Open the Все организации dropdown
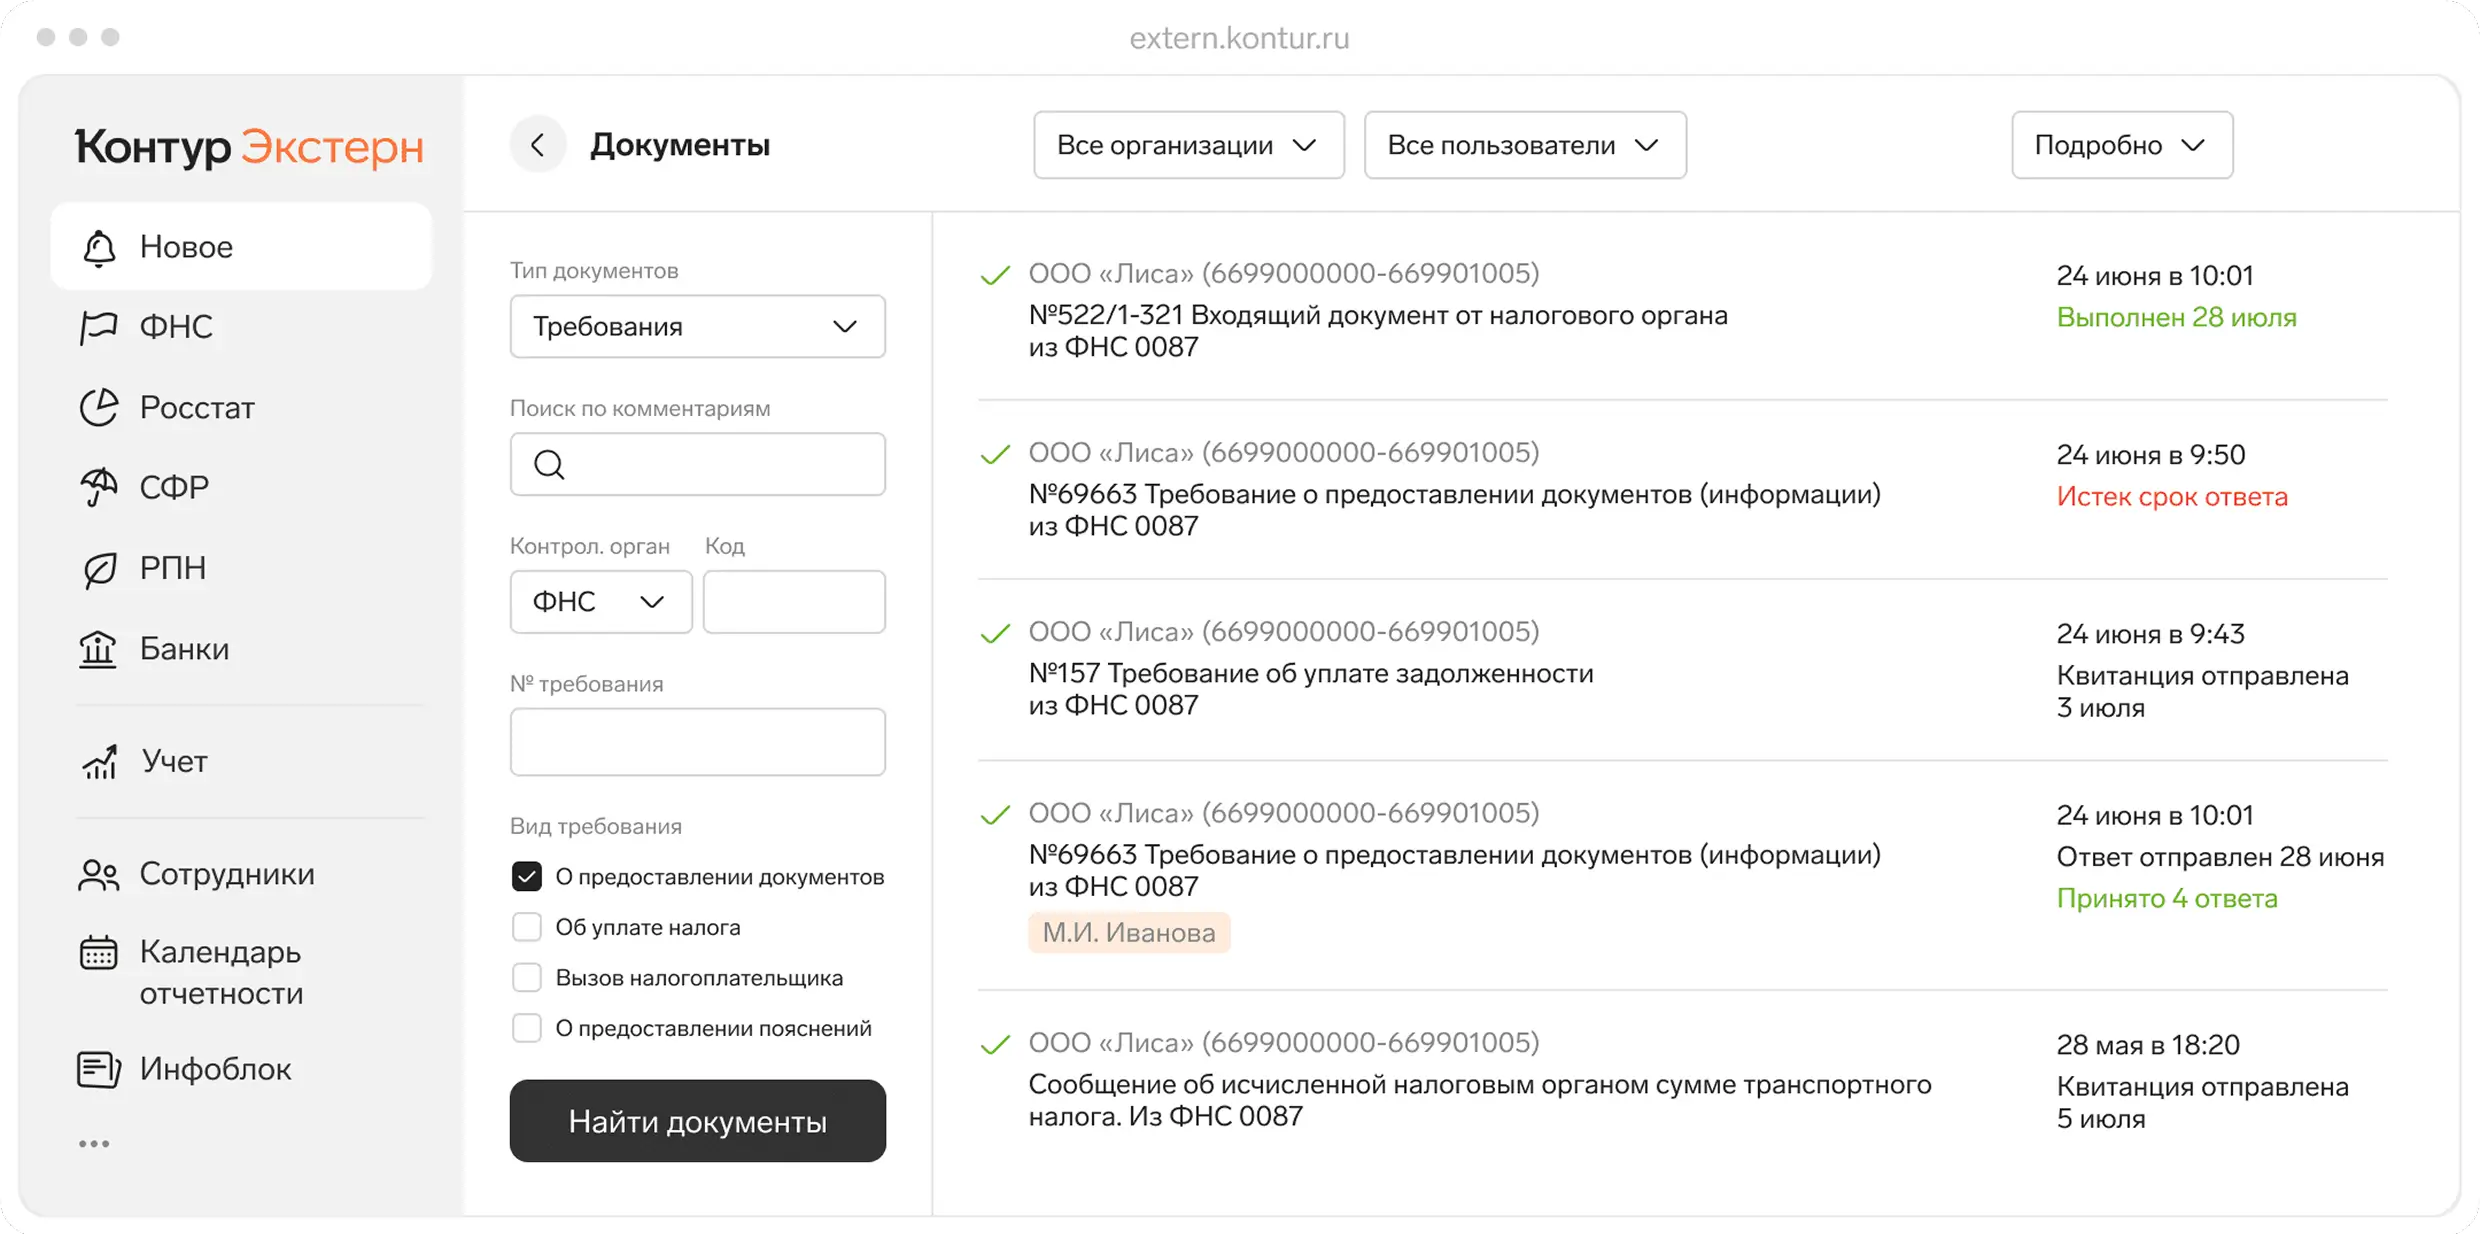The image size is (2480, 1234). pos(1188,144)
